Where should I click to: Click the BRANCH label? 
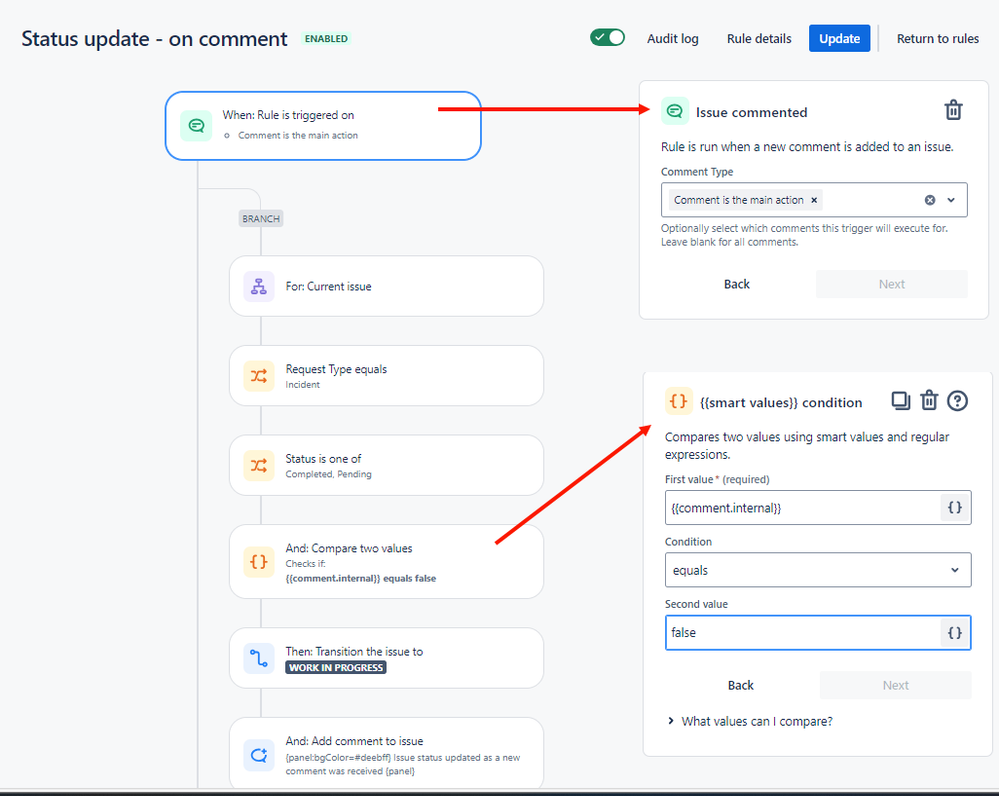(261, 219)
